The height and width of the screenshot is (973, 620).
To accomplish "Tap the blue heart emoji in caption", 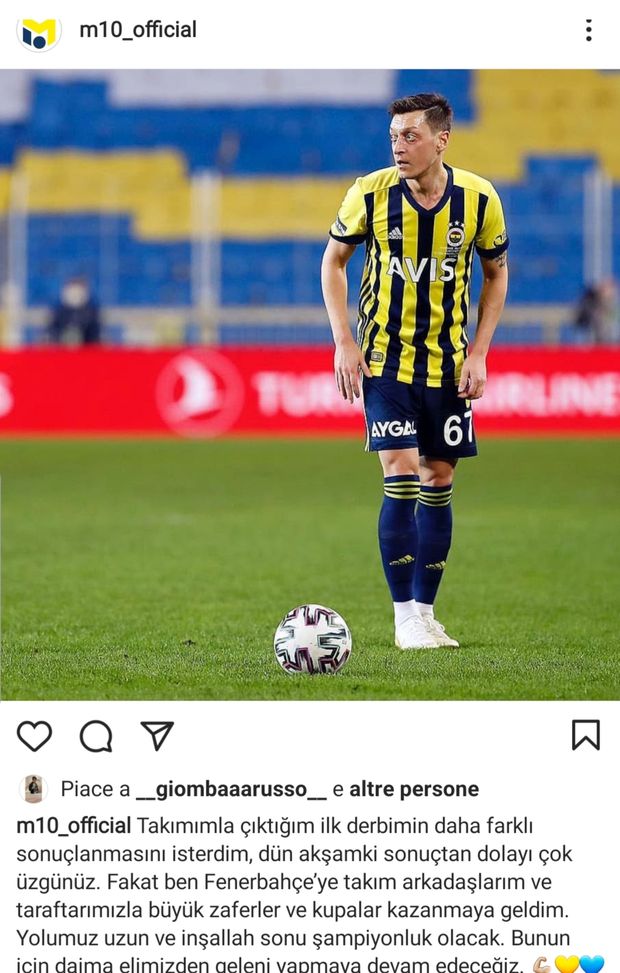I will (591, 964).
